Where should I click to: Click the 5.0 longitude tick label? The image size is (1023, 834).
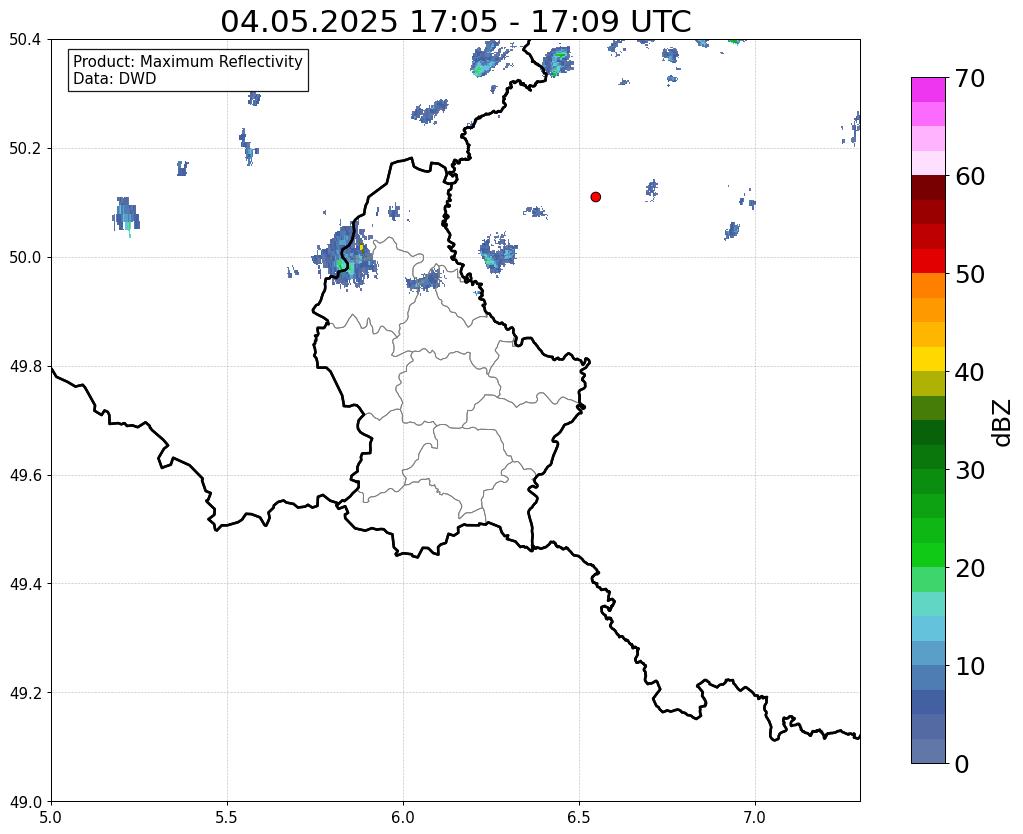pos(51,817)
